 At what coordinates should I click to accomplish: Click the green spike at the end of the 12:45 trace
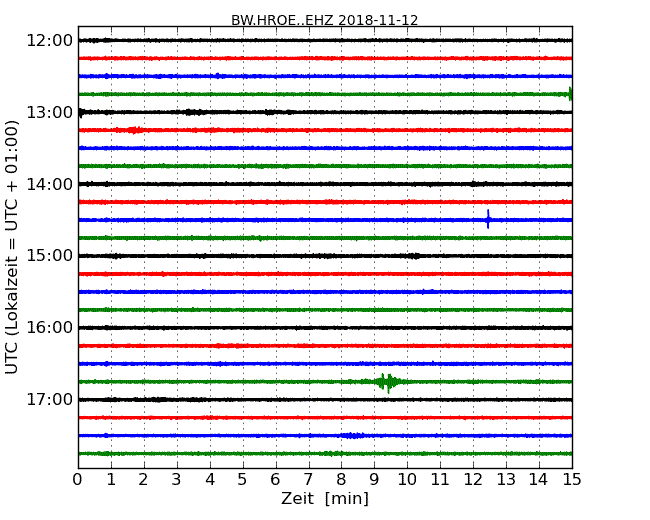coord(570,94)
